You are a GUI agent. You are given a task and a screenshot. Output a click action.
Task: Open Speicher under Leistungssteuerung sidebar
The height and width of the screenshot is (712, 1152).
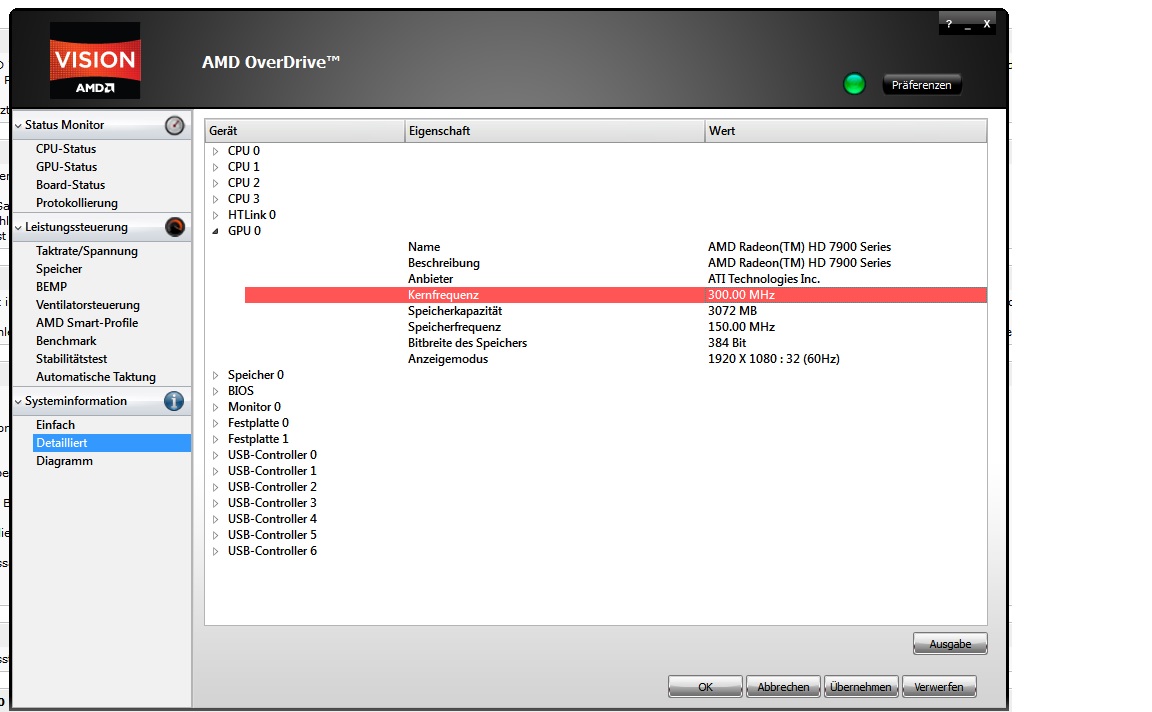59,269
